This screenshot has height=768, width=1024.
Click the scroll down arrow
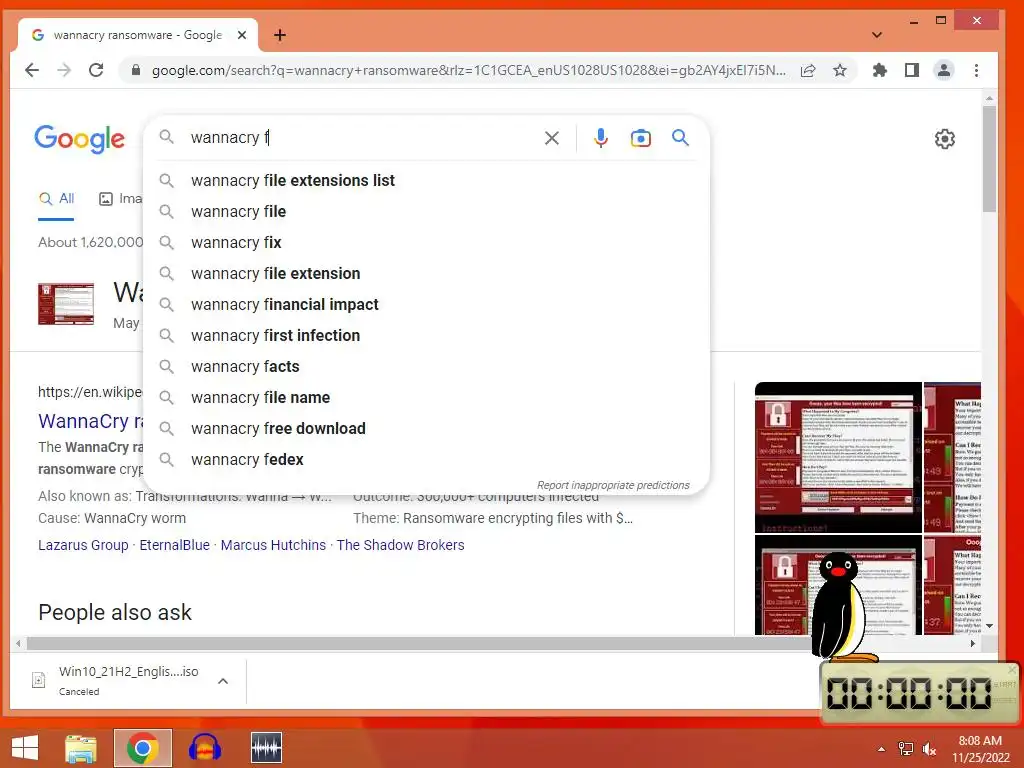pyautogui.click(x=989, y=626)
